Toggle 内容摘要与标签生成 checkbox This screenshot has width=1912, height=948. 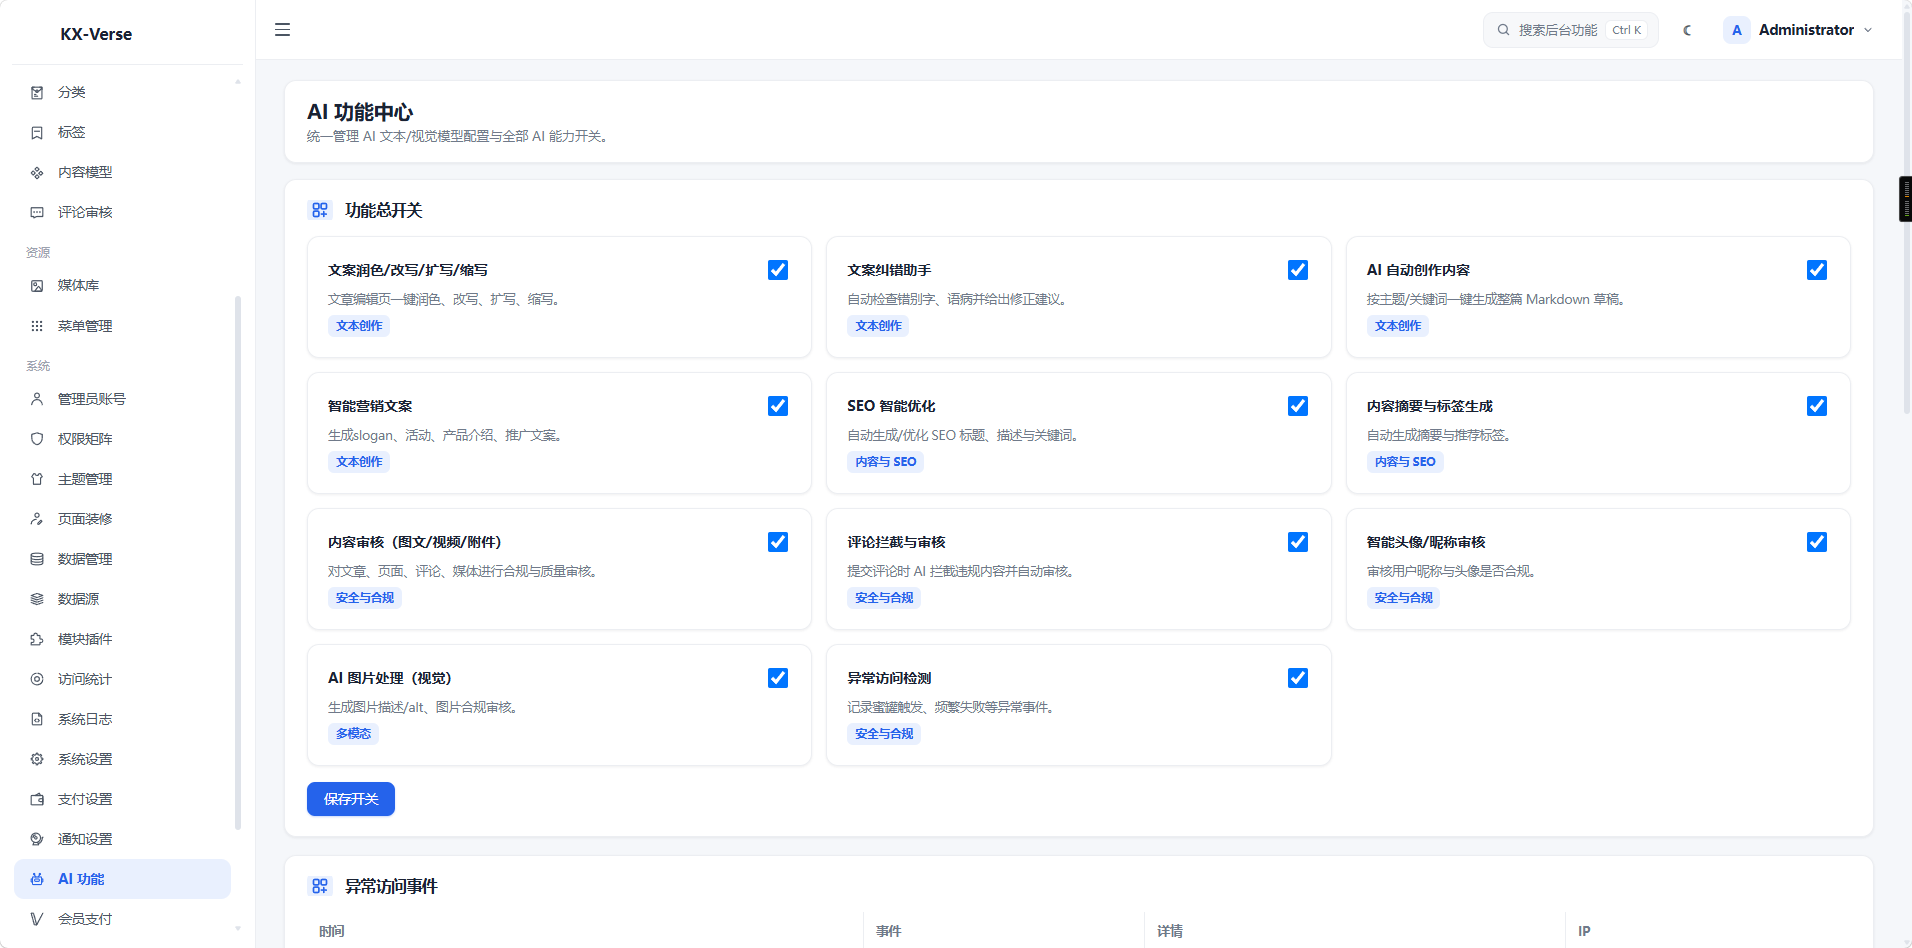[1817, 406]
